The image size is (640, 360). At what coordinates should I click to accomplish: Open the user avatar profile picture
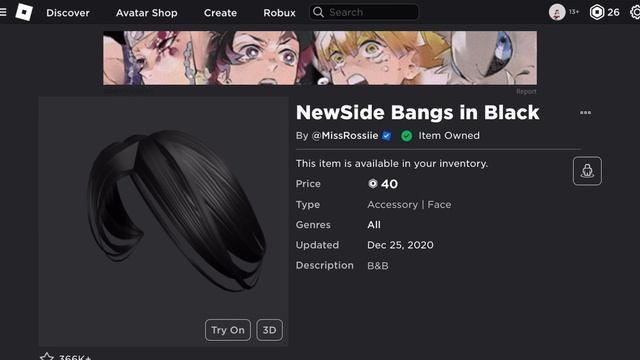pyautogui.click(x=557, y=12)
